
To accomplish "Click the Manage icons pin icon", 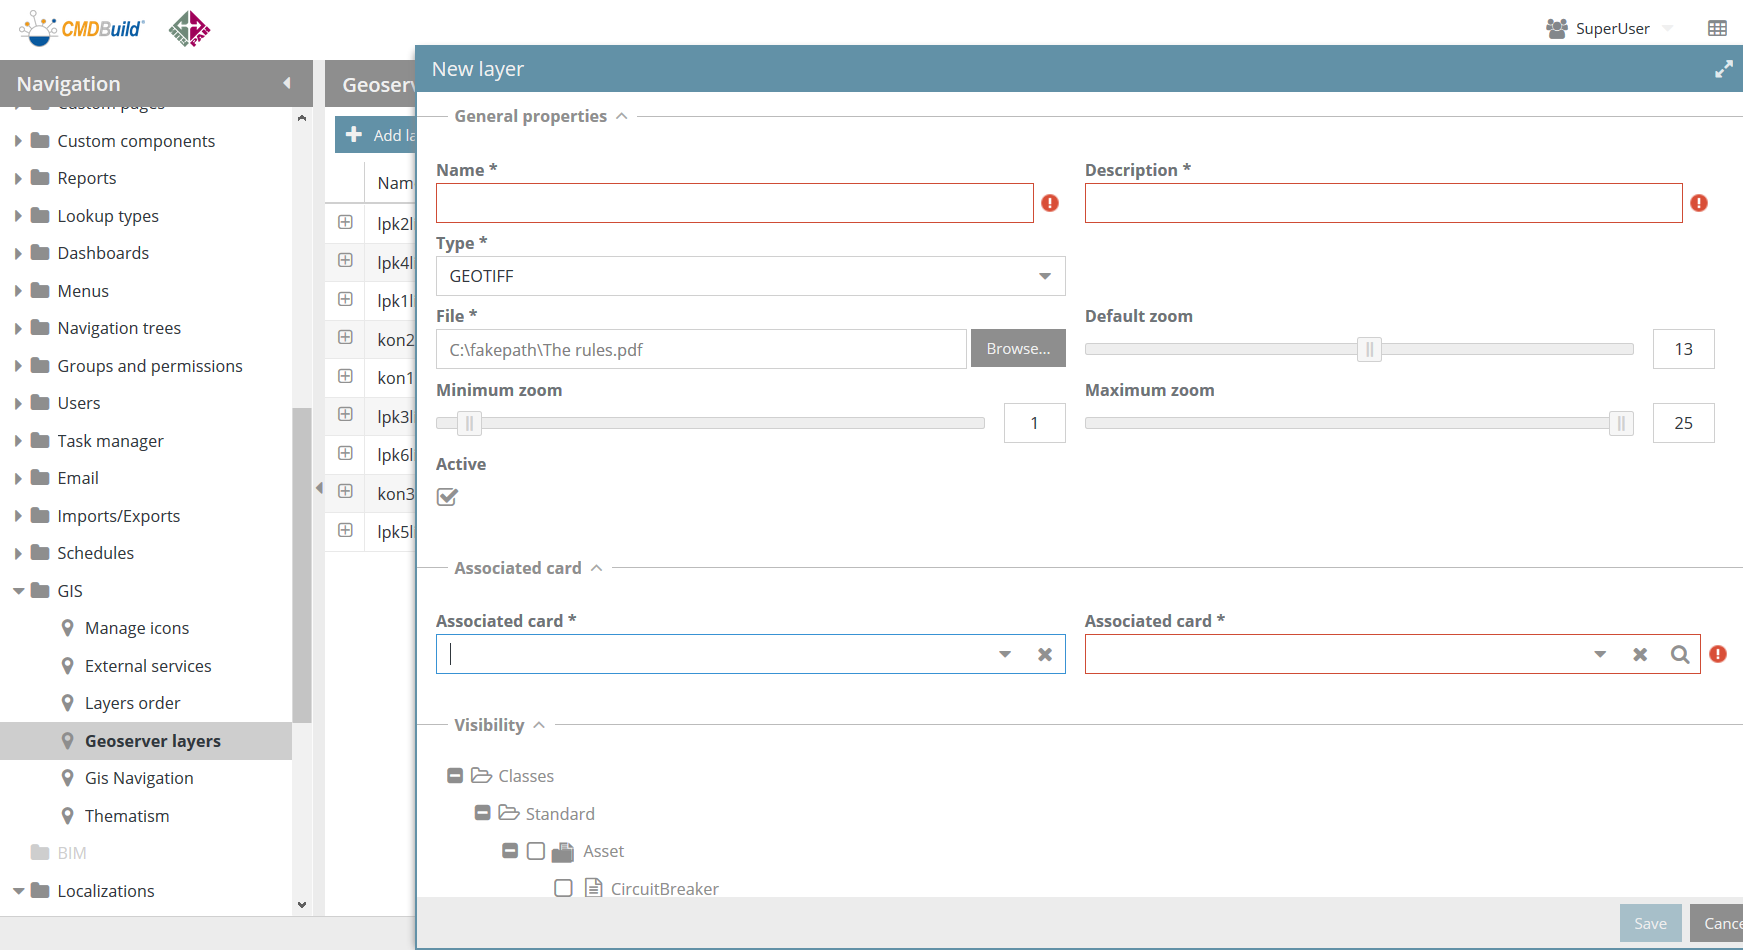I will pos(67,628).
